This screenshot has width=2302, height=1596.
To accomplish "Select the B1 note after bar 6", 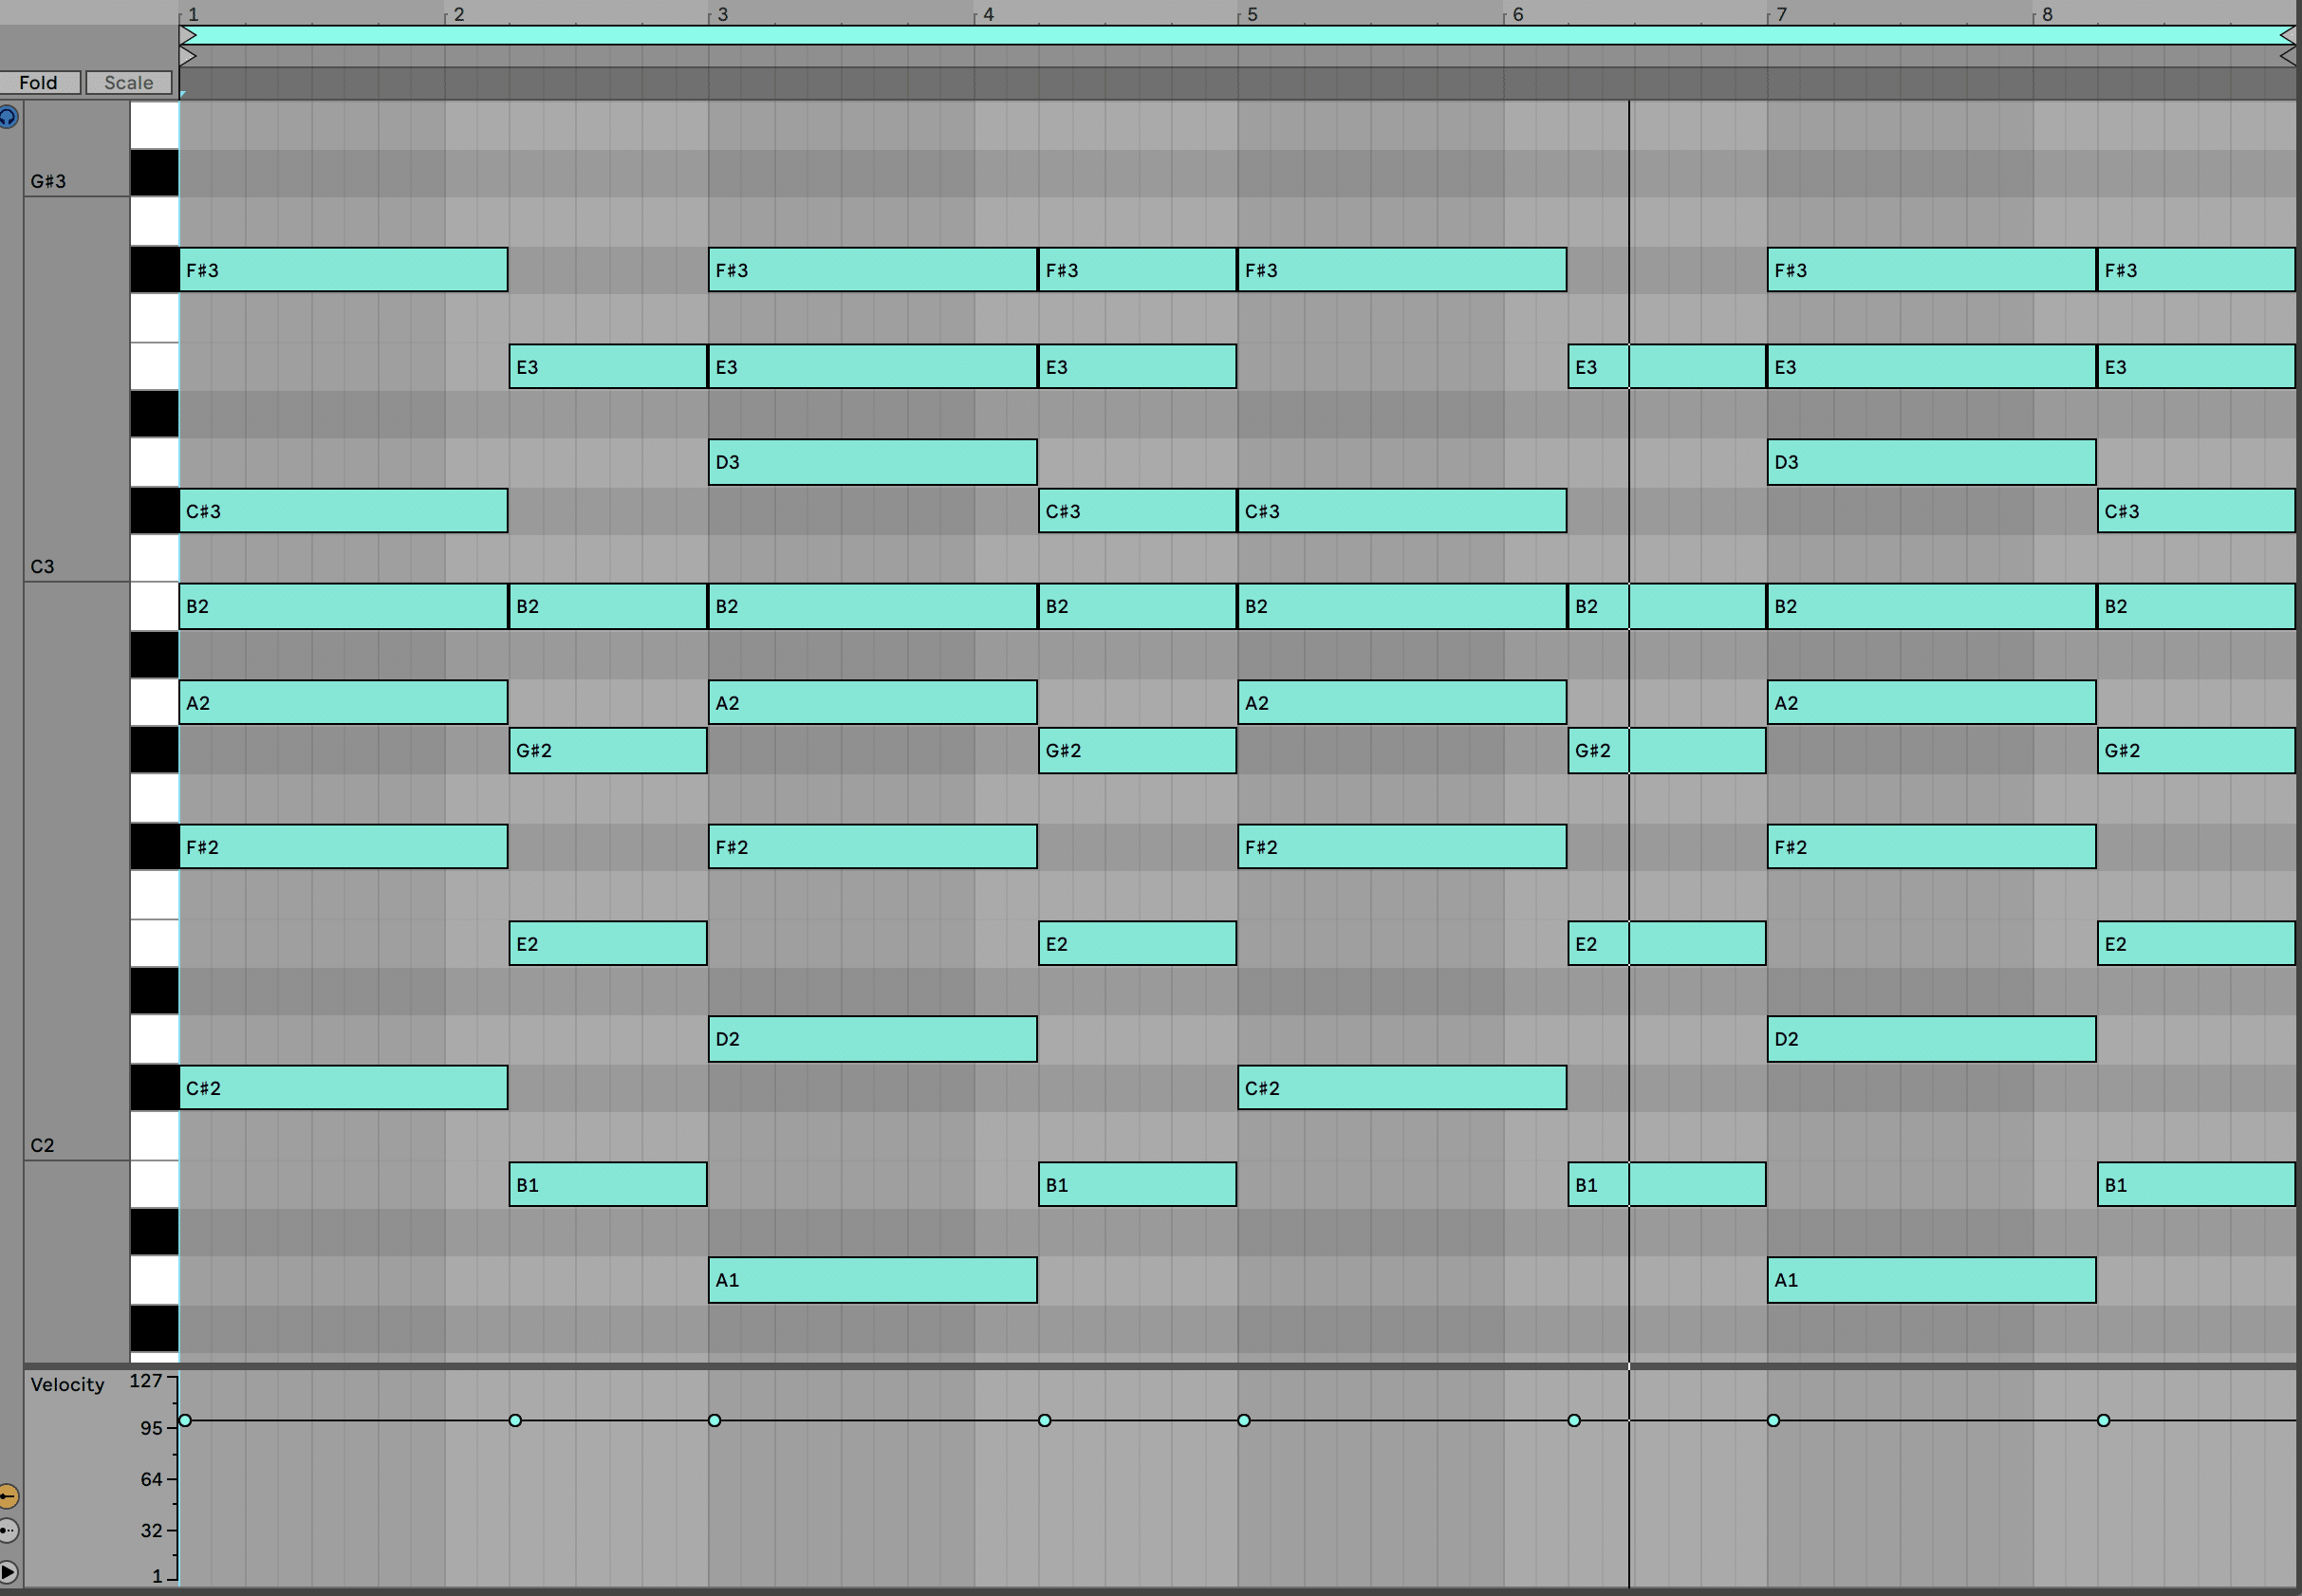I will coord(1667,1185).
